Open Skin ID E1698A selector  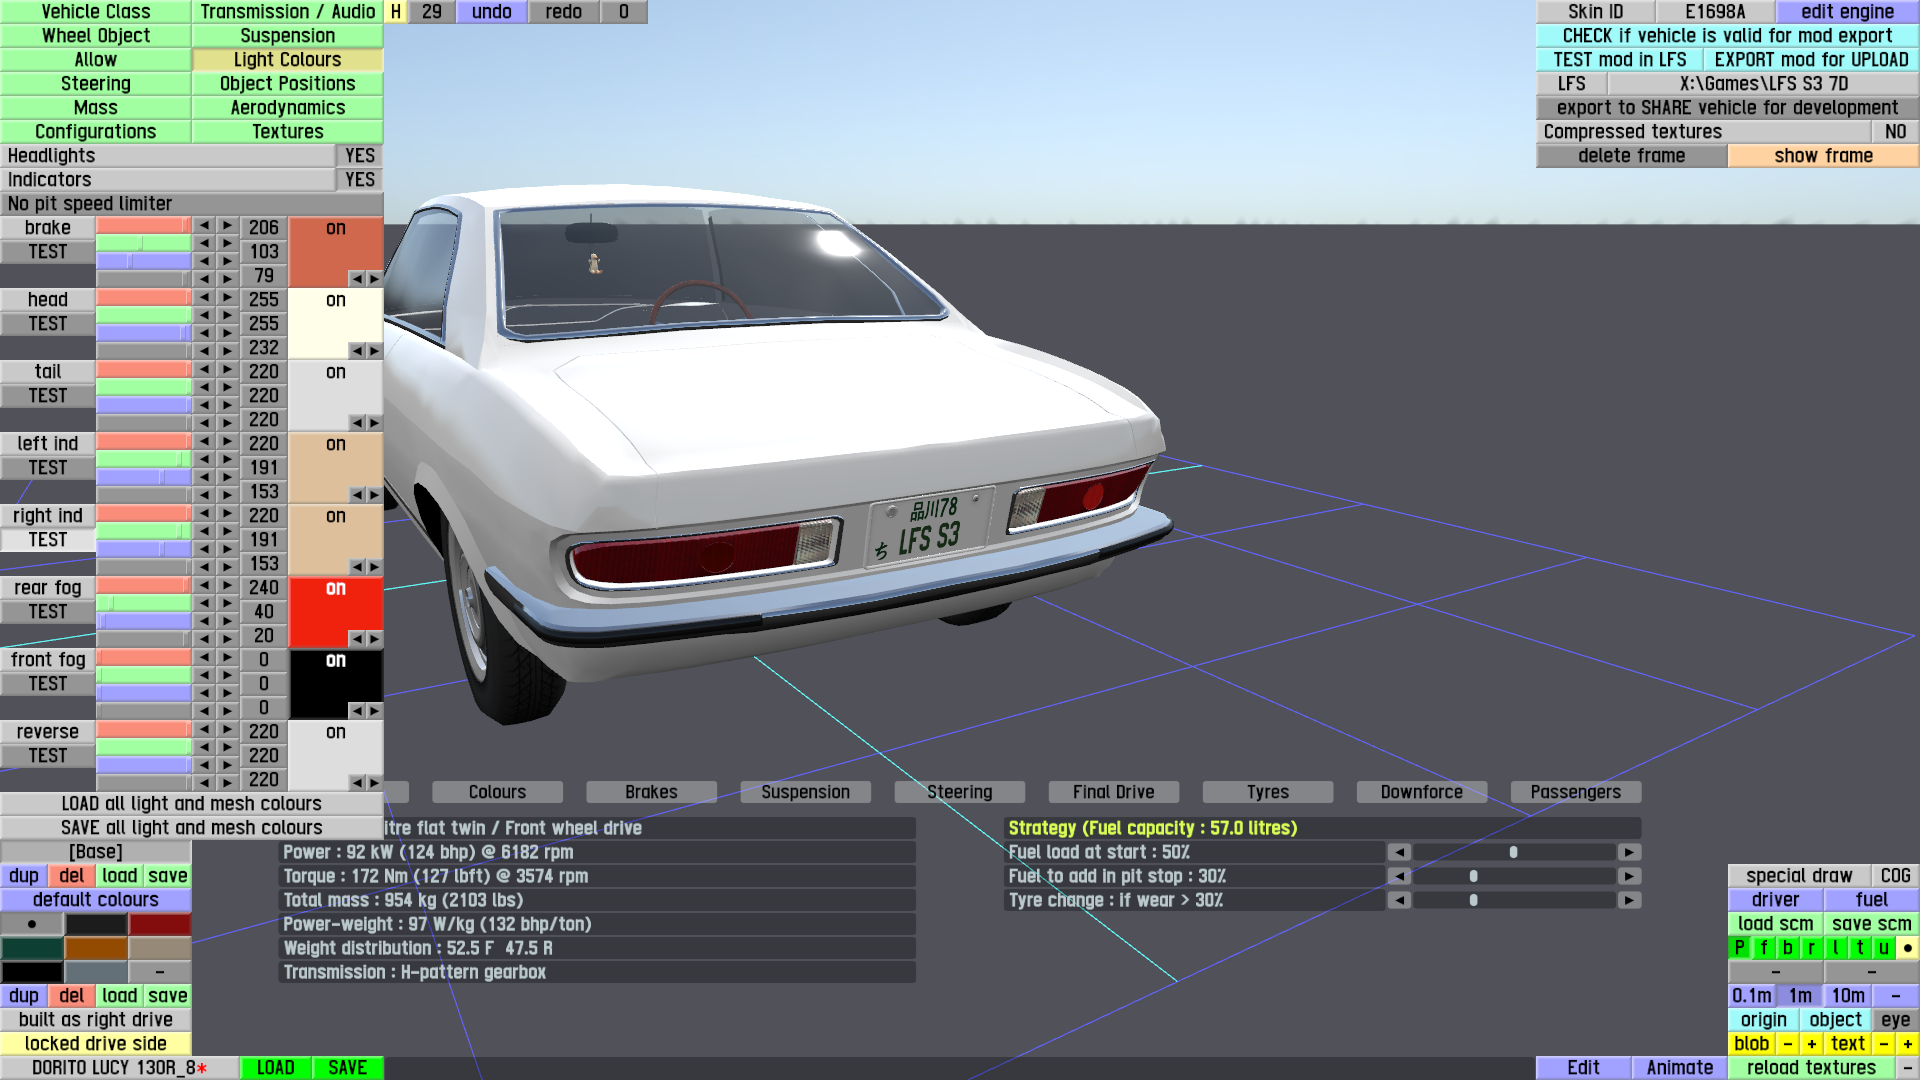(1715, 12)
